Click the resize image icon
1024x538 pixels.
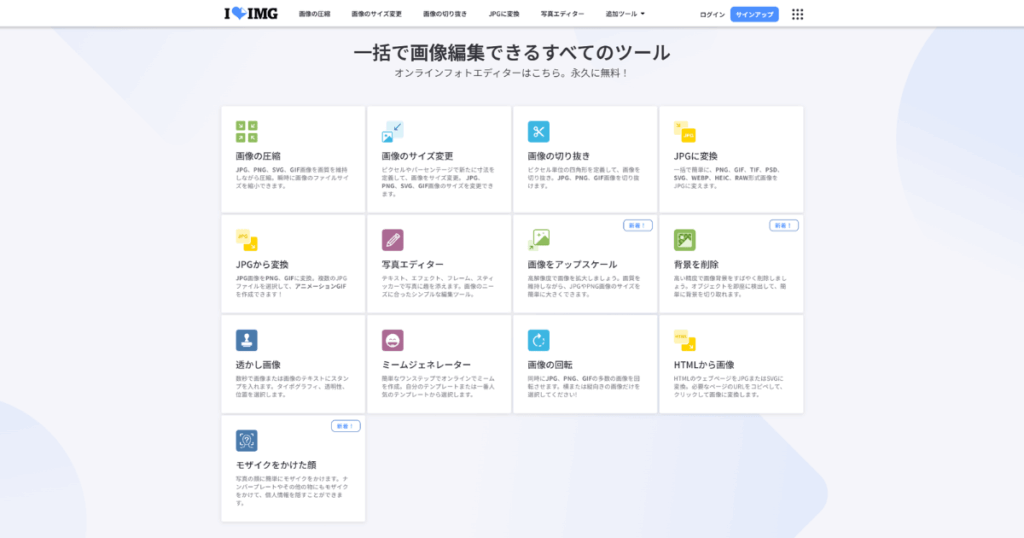(392, 131)
